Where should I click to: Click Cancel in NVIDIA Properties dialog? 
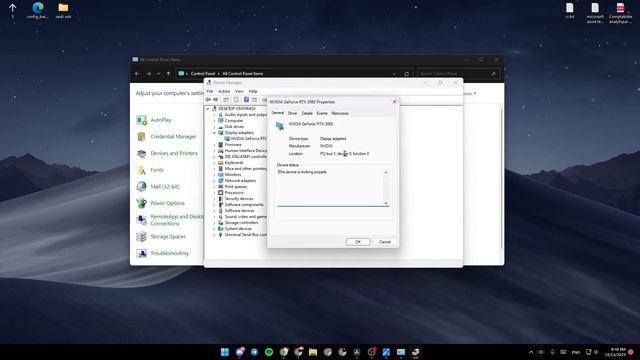[x=385, y=242]
